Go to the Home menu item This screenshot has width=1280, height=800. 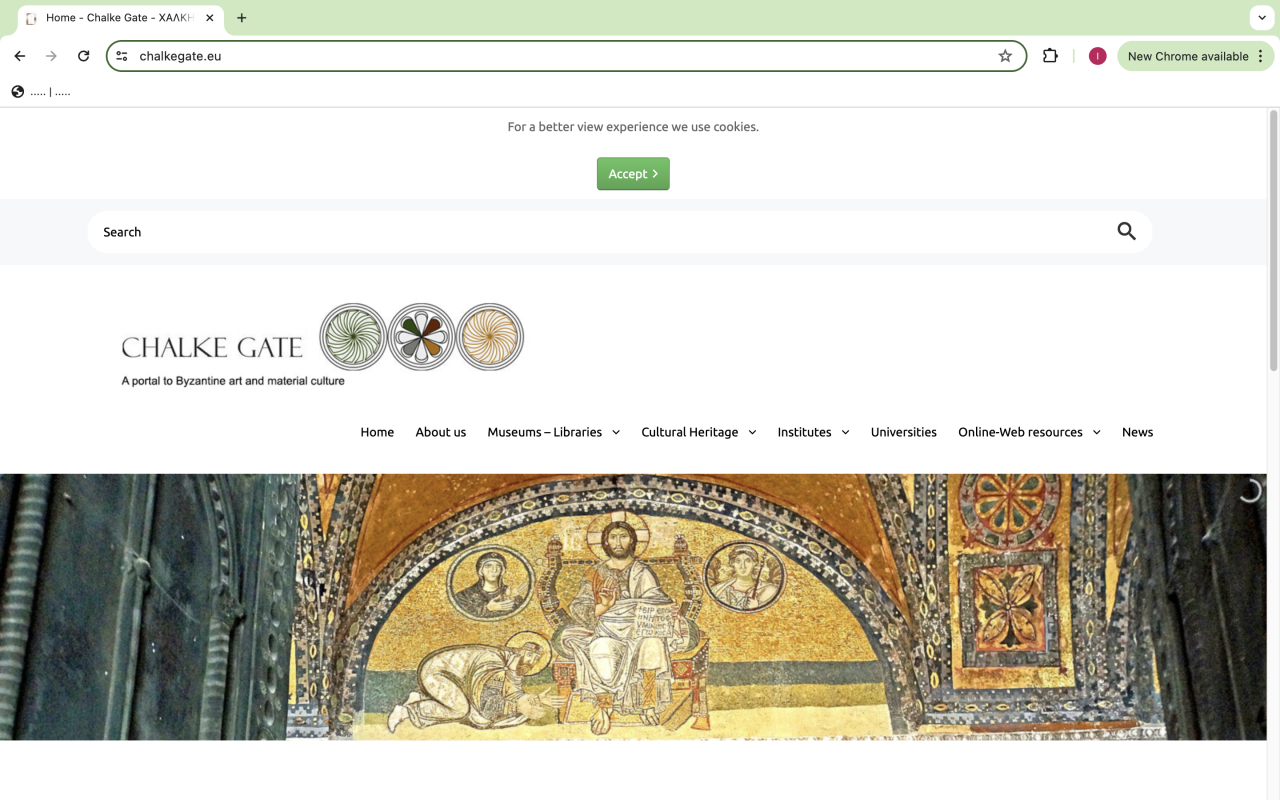coord(377,432)
